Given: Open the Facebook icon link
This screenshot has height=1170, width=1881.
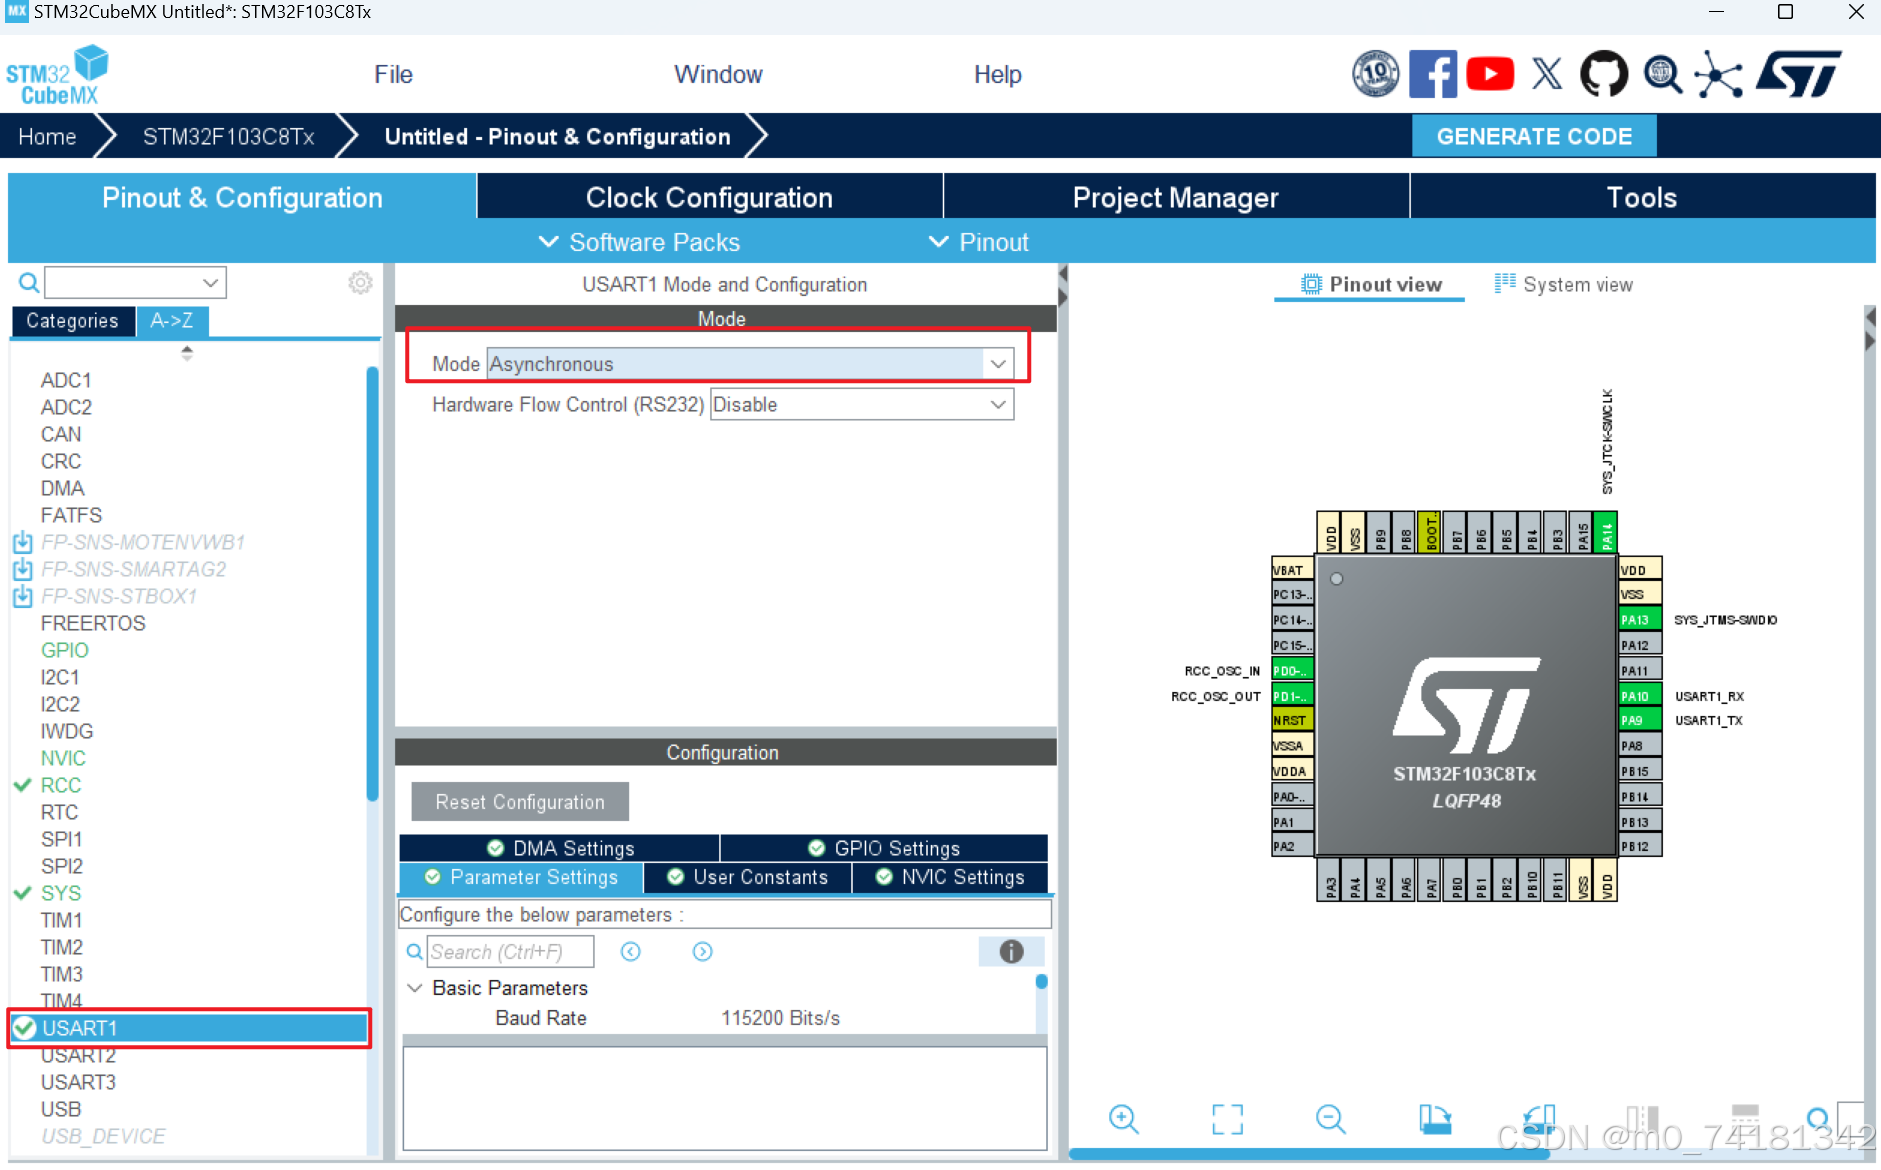Looking at the screenshot, I should [x=1432, y=74].
